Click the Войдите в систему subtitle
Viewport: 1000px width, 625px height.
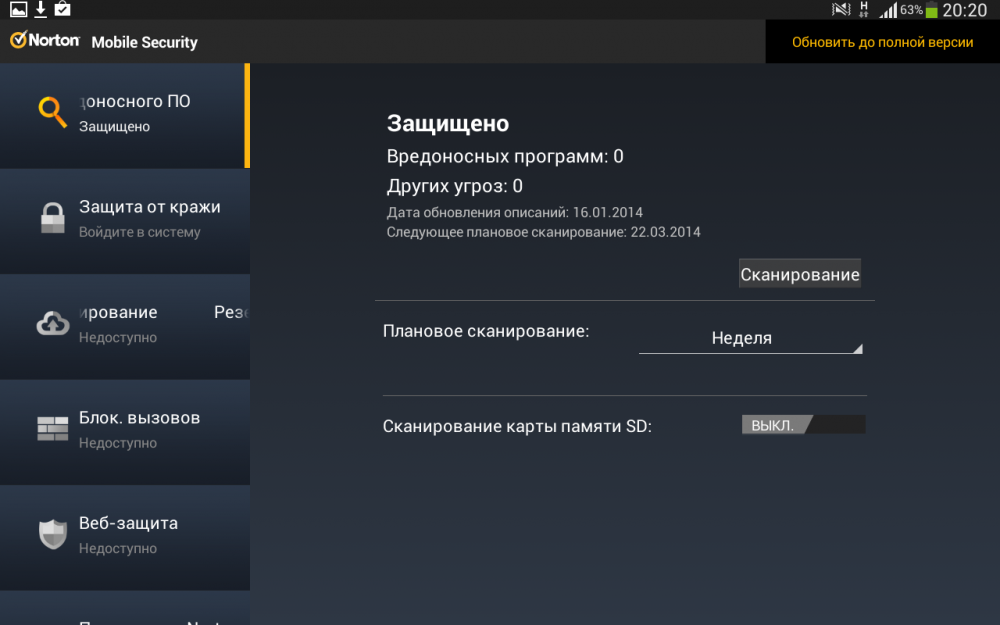click(x=140, y=232)
